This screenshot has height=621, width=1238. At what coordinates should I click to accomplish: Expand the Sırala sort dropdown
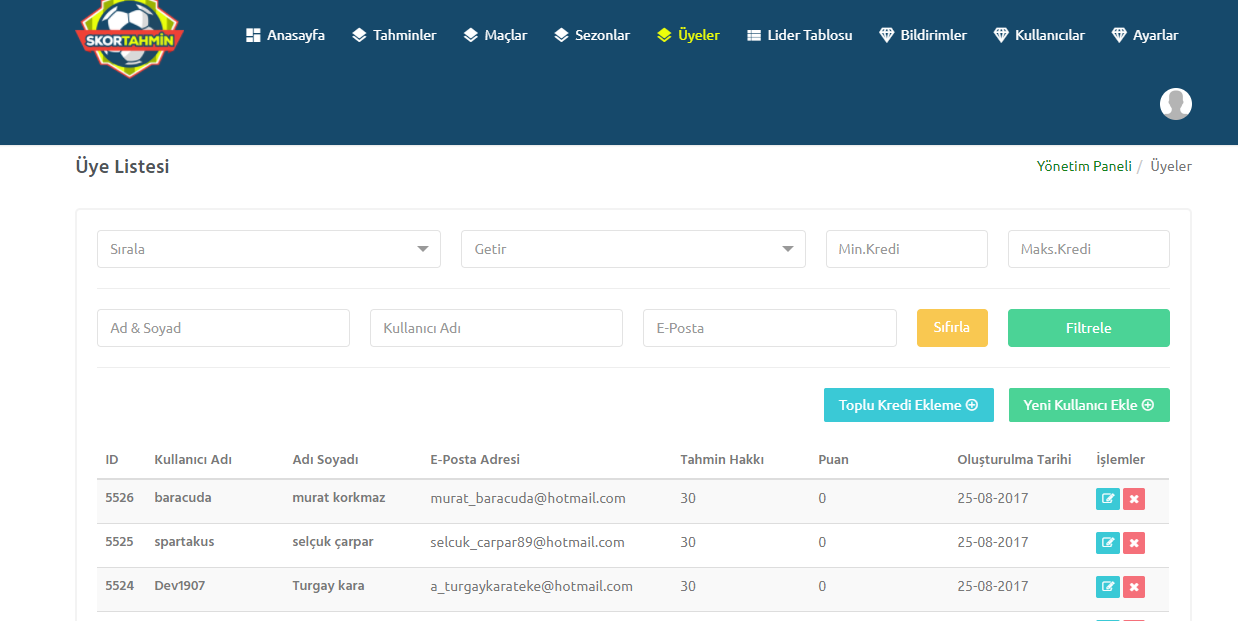[269, 249]
